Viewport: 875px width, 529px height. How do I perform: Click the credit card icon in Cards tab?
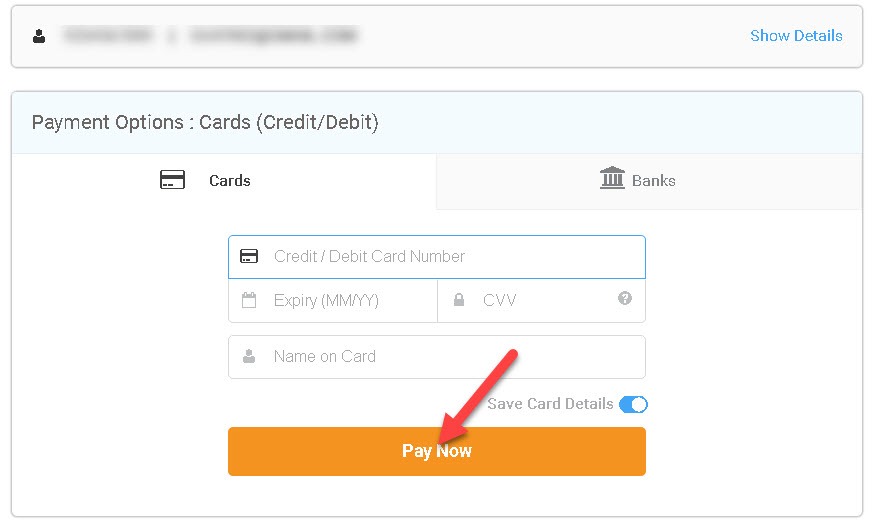pos(172,181)
